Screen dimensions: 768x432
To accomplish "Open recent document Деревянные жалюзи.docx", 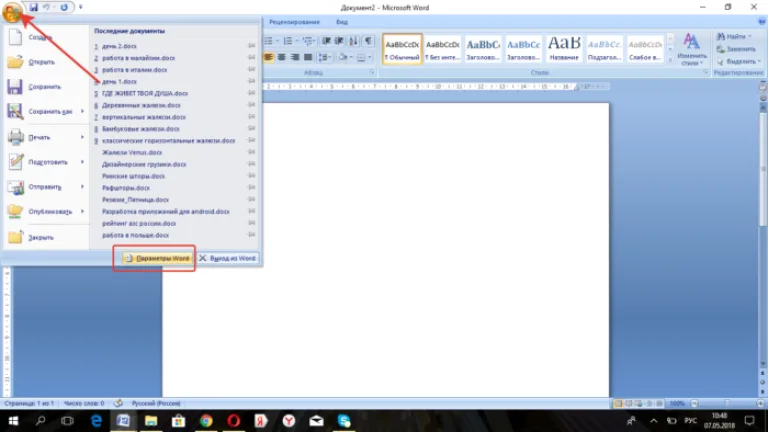I will tap(141, 105).
